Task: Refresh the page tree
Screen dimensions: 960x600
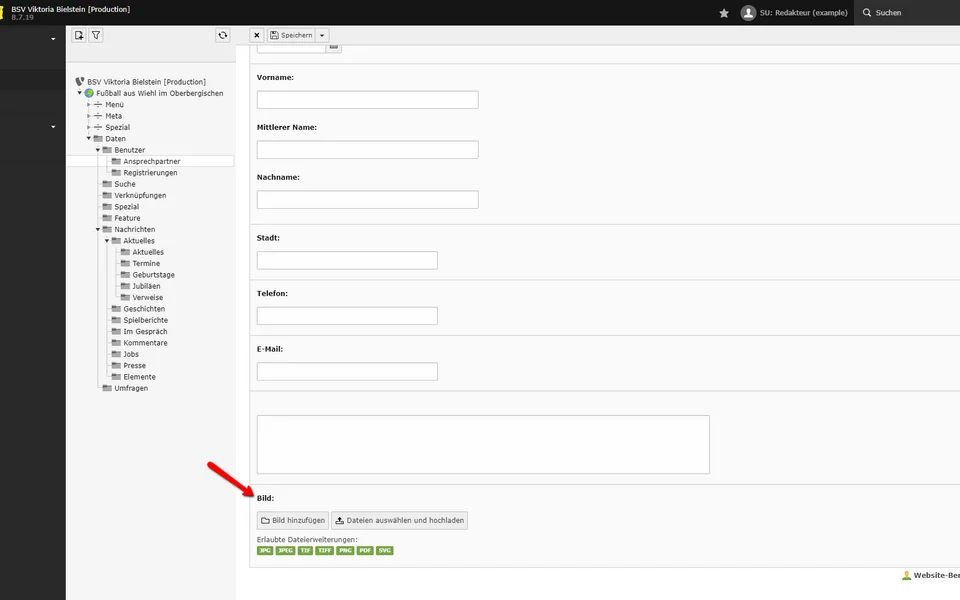Action: (x=223, y=35)
